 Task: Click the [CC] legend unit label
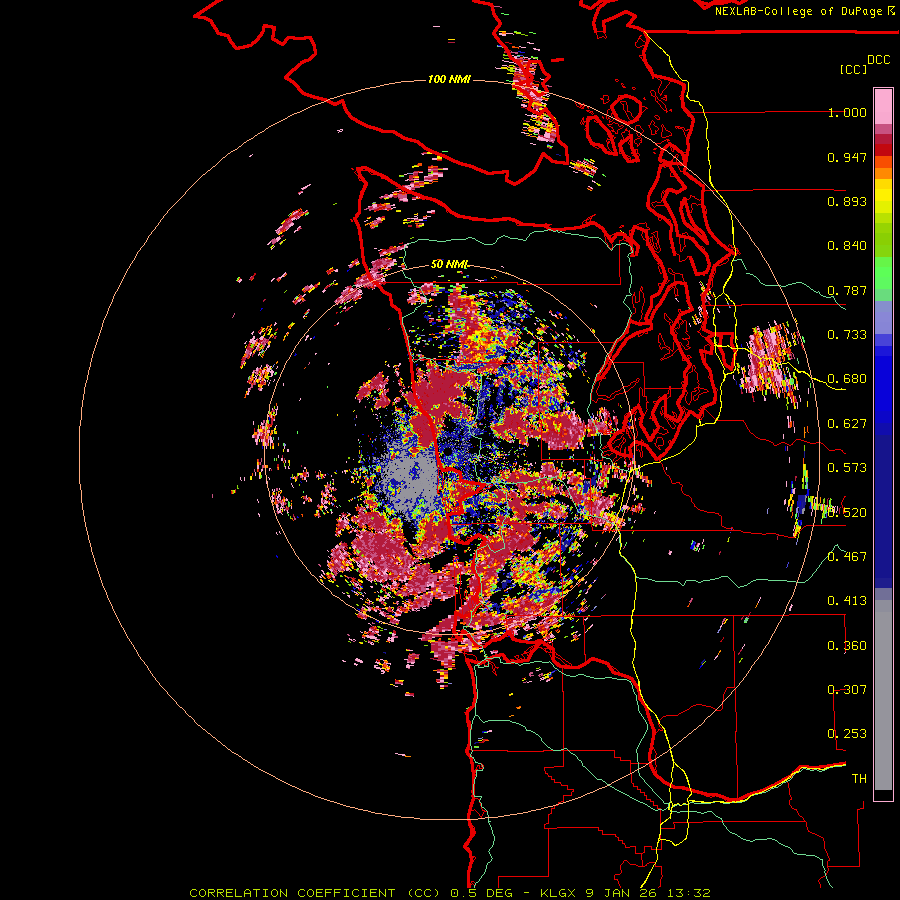click(853, 69)
